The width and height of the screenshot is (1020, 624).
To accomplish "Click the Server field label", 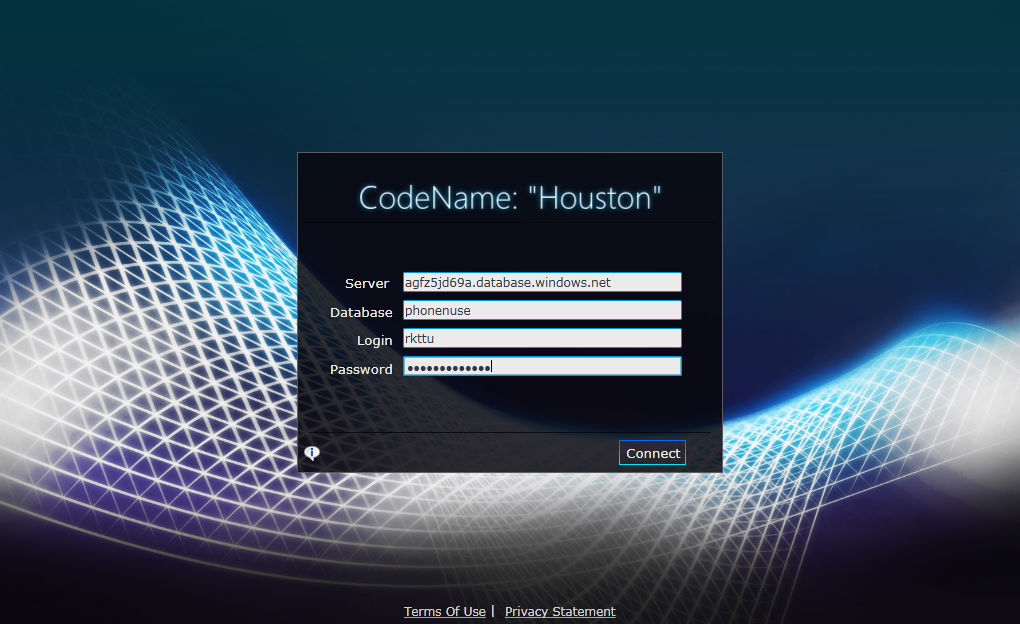I will 367,284.
